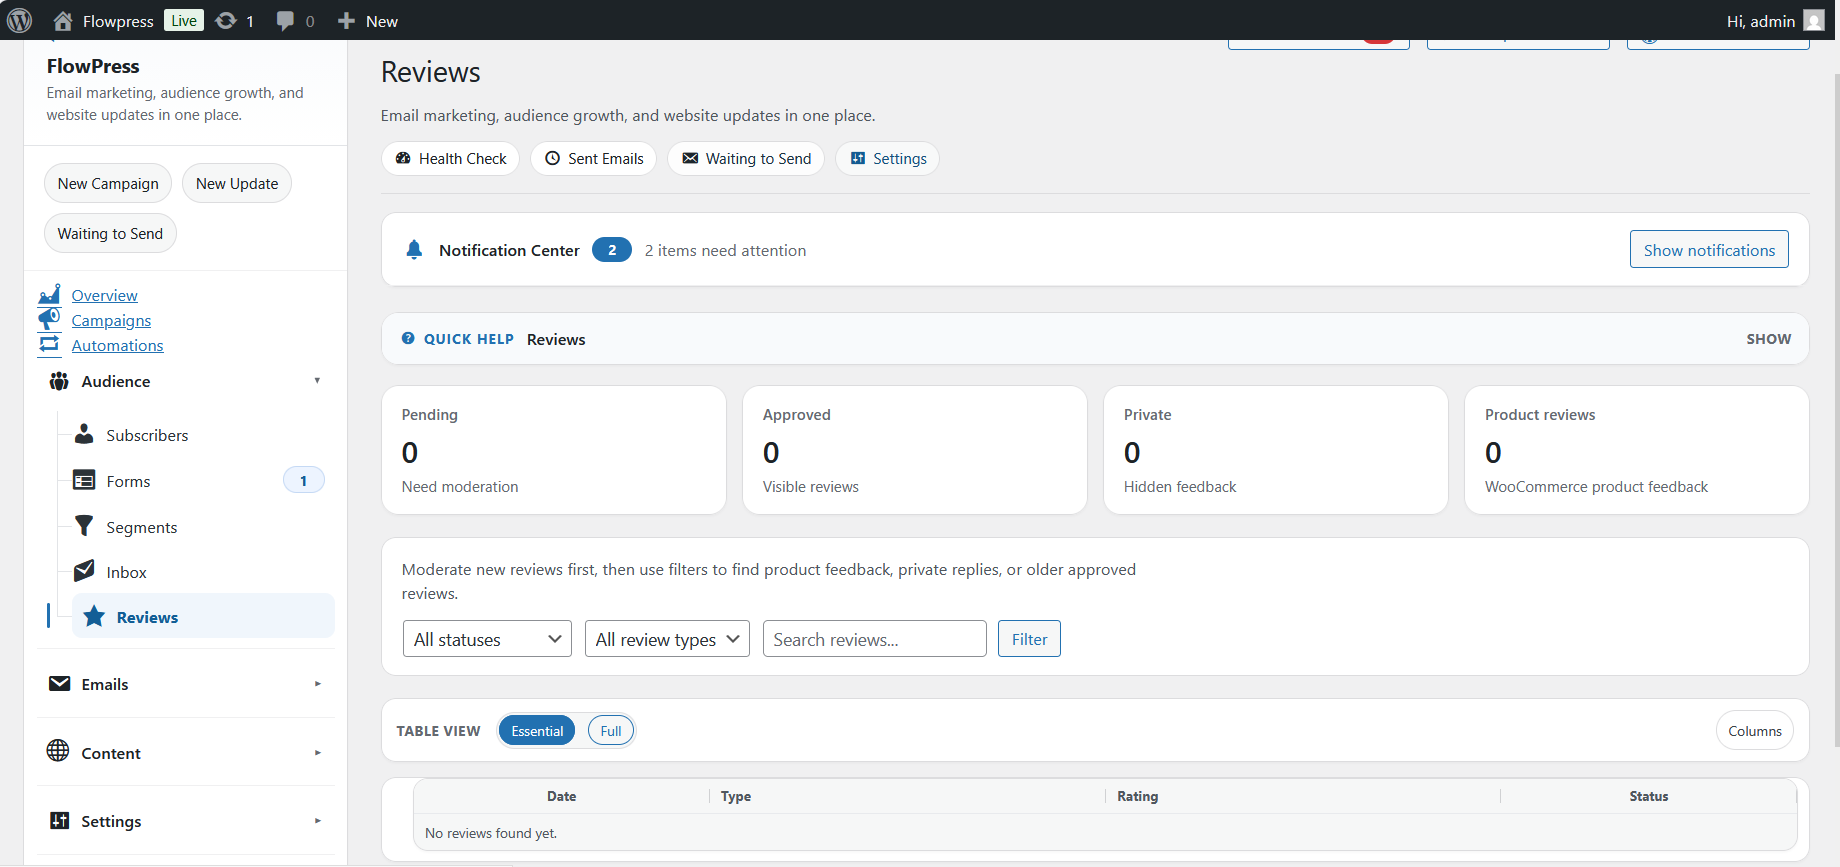This screenshot has height=867, width=1840.
Task: Click the Rating column header
Action: pos(1137,796)
